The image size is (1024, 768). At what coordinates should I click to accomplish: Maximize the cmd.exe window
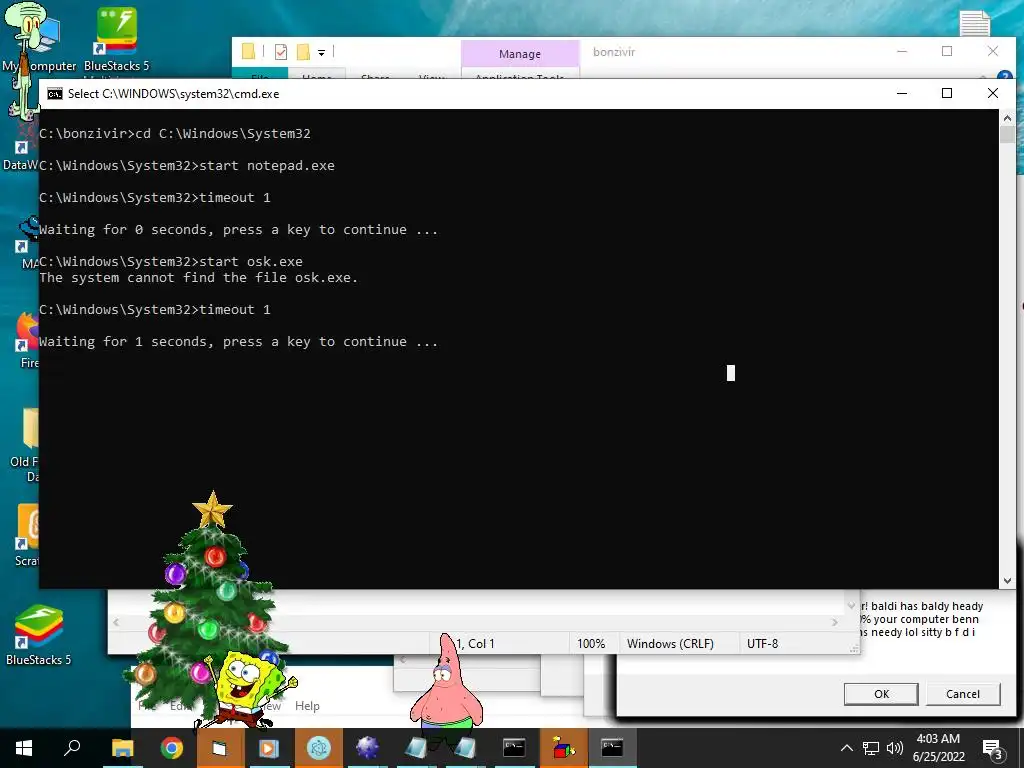(947, 93)
